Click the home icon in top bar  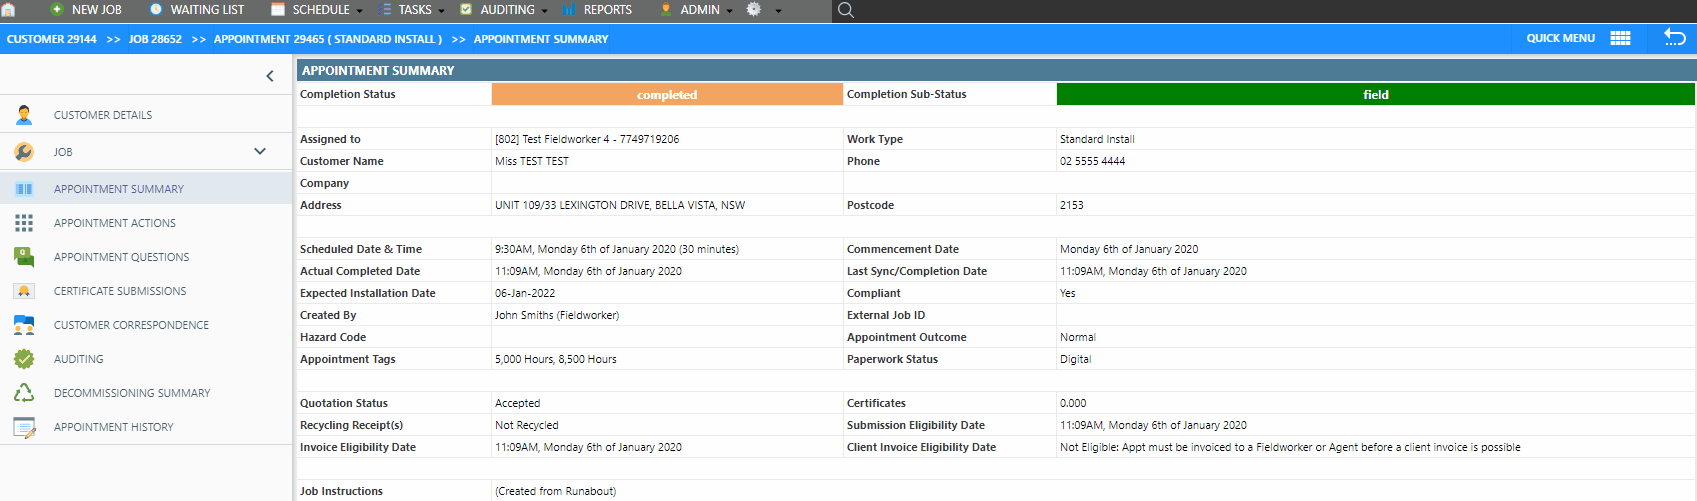[8, 10]
